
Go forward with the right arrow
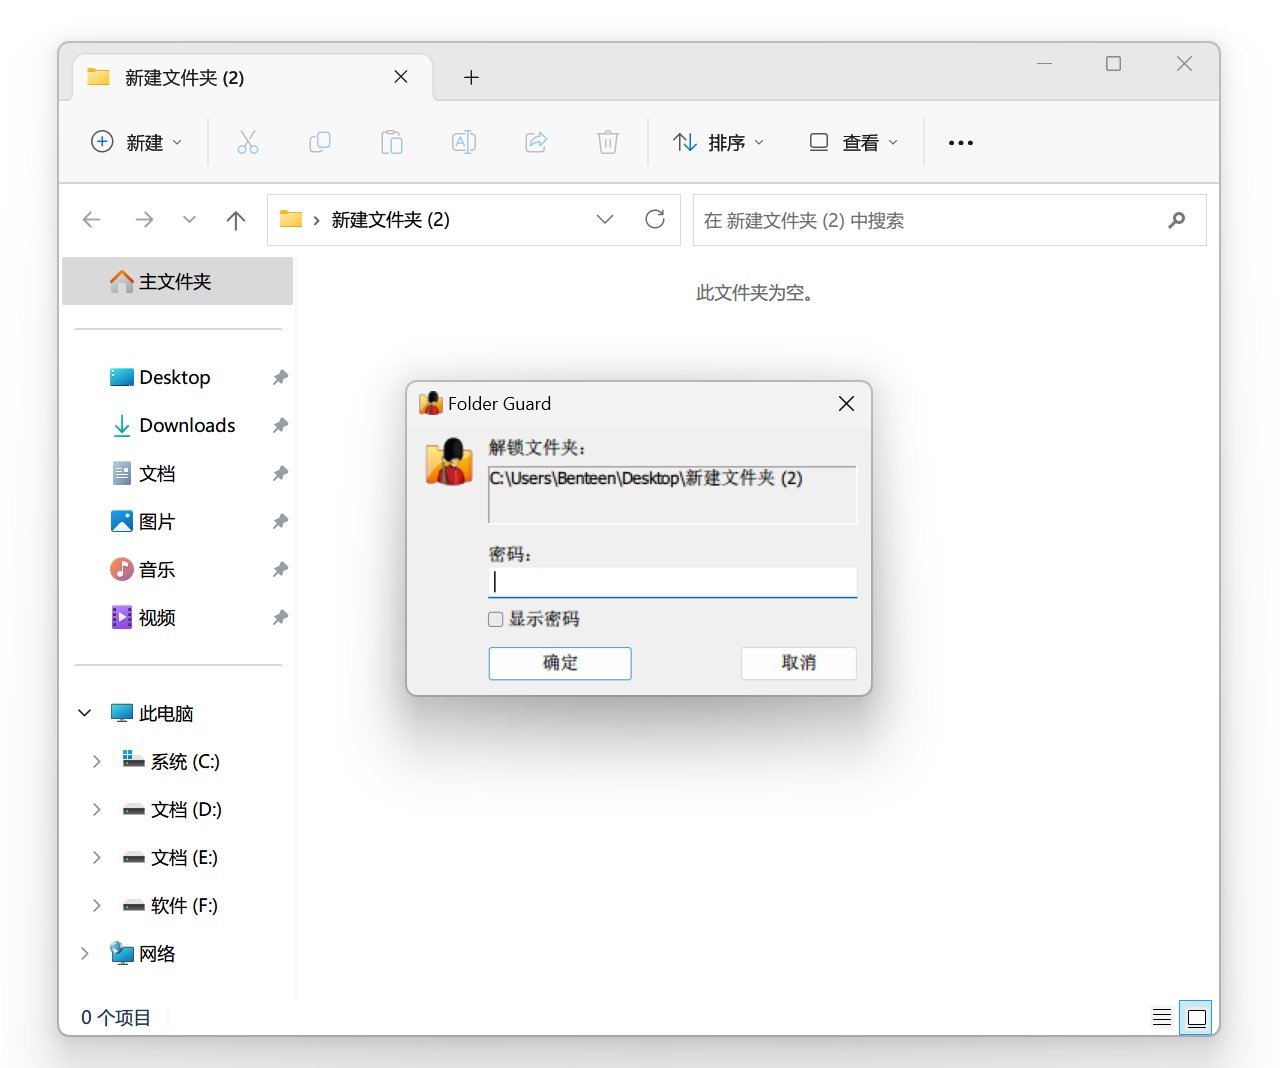pyautogui.click(x=144, y=220)
